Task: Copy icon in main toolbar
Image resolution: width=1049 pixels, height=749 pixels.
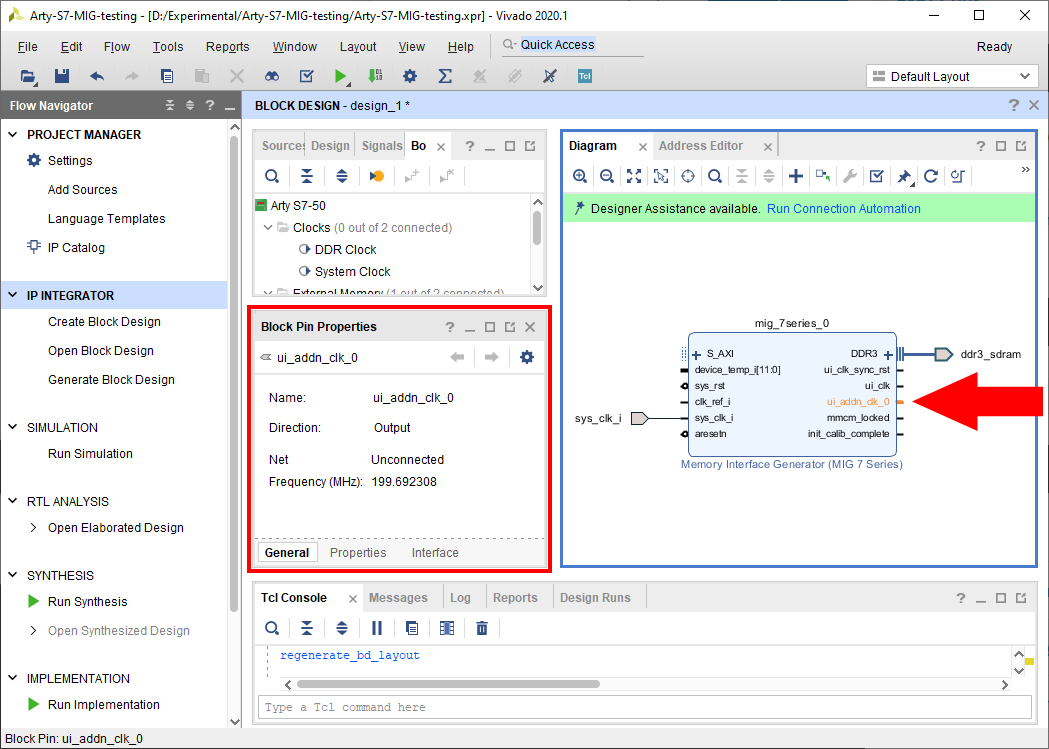Action: 167,76
